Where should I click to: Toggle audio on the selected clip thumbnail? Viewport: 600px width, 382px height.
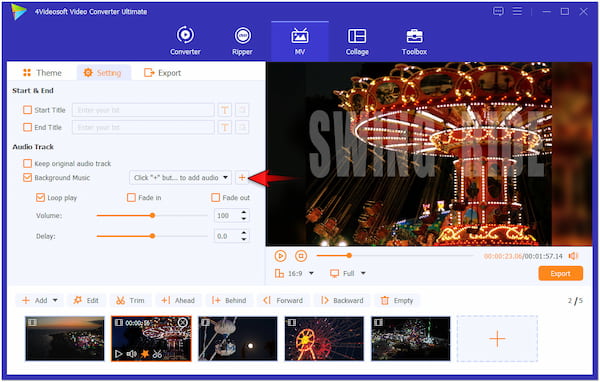pyautogui.click(x=132, y=354)
